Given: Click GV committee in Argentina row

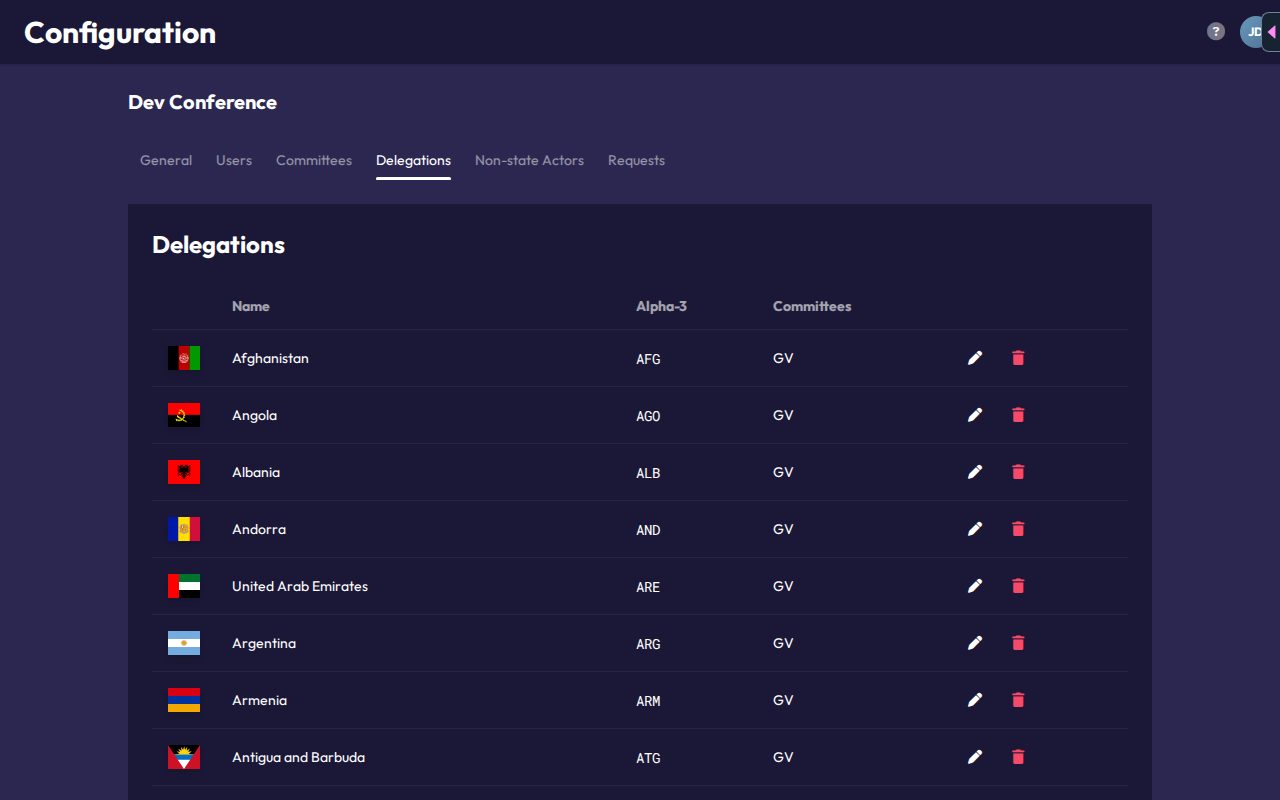Looking at the screenshot, I should click(783, 643).
